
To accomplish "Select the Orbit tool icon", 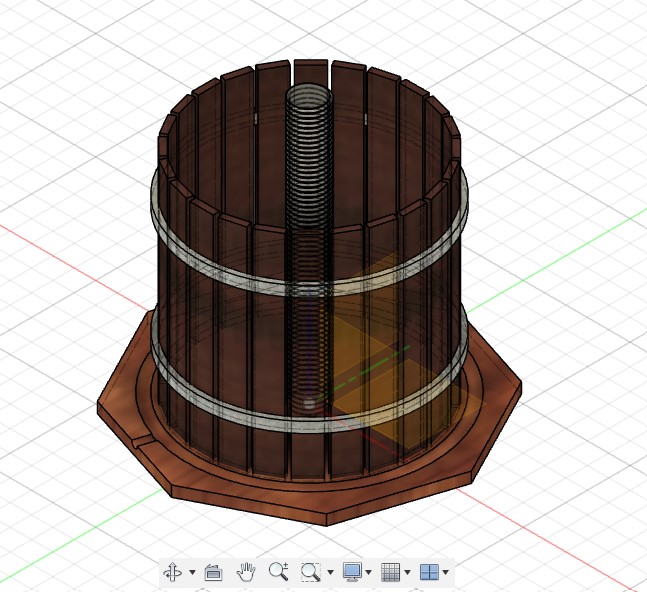I will (172, 572).
